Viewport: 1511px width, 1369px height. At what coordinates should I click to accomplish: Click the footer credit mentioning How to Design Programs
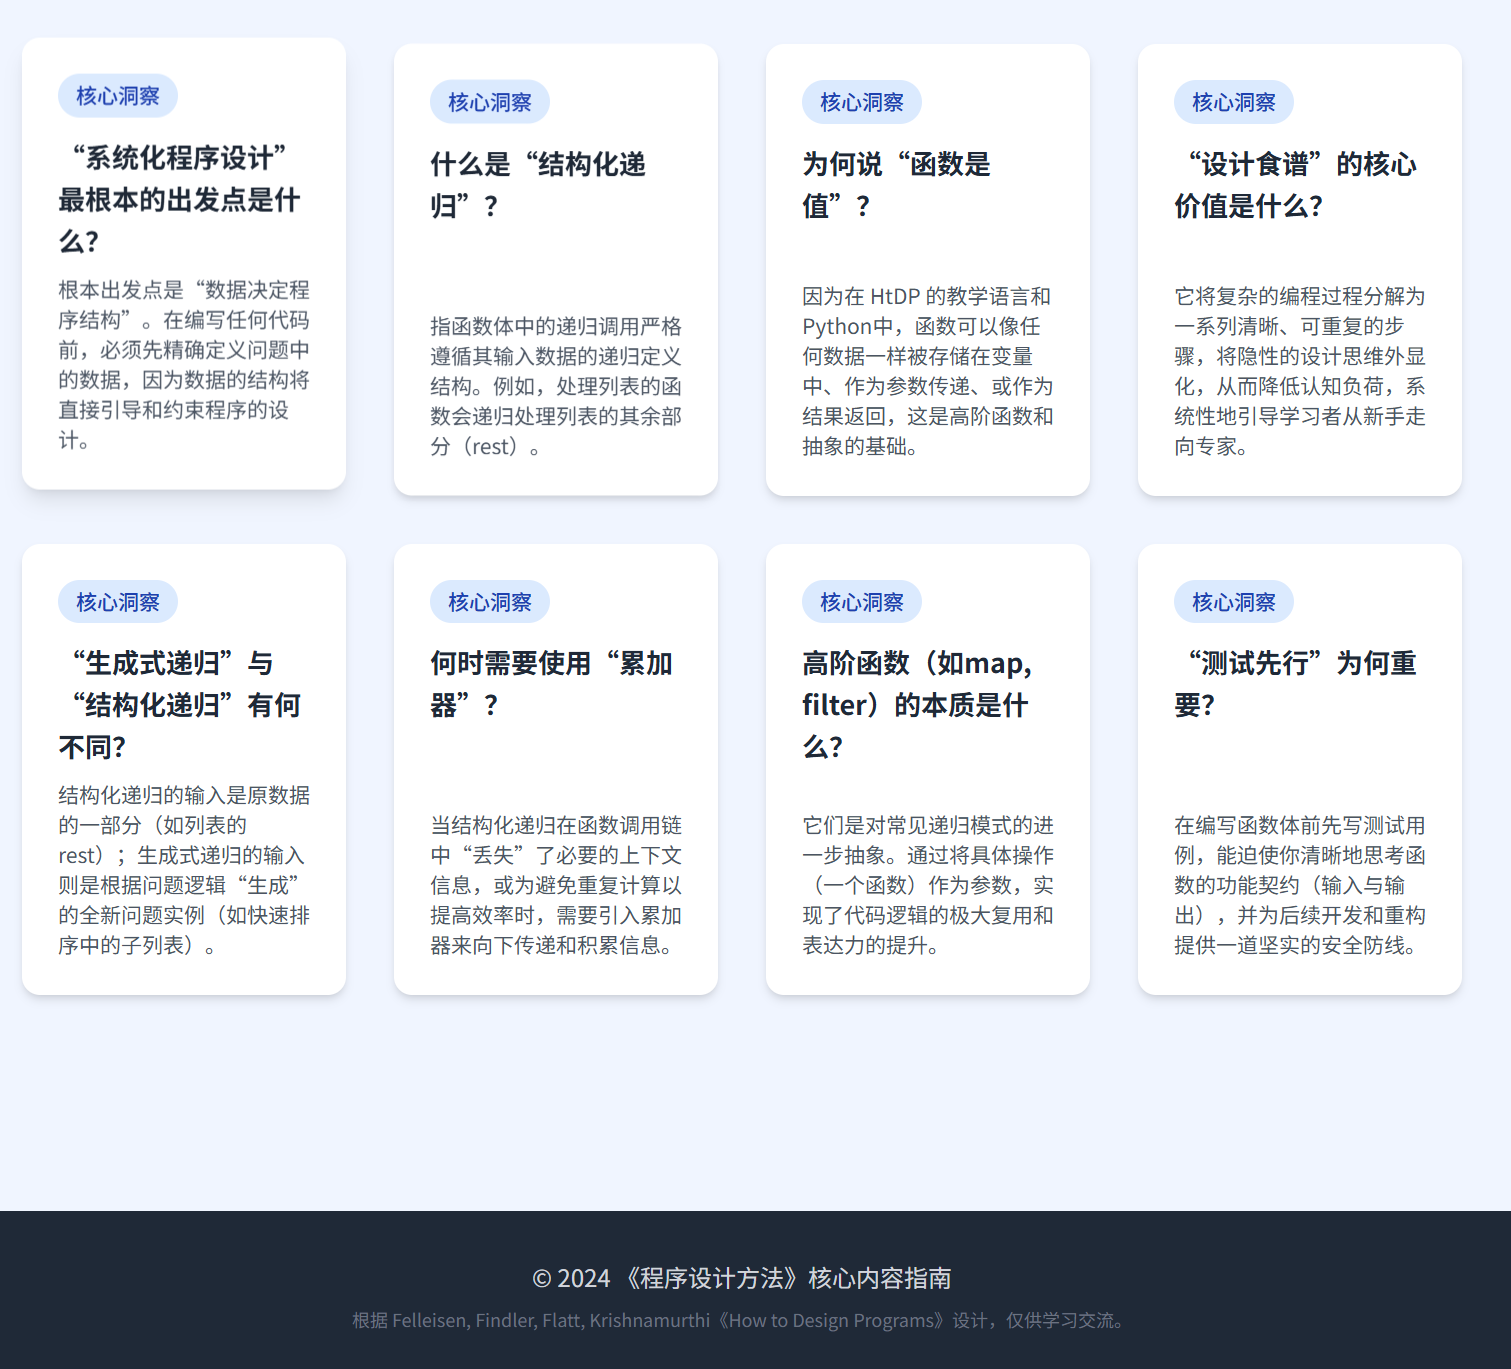pyautogui.click(x=742, y=1321)
